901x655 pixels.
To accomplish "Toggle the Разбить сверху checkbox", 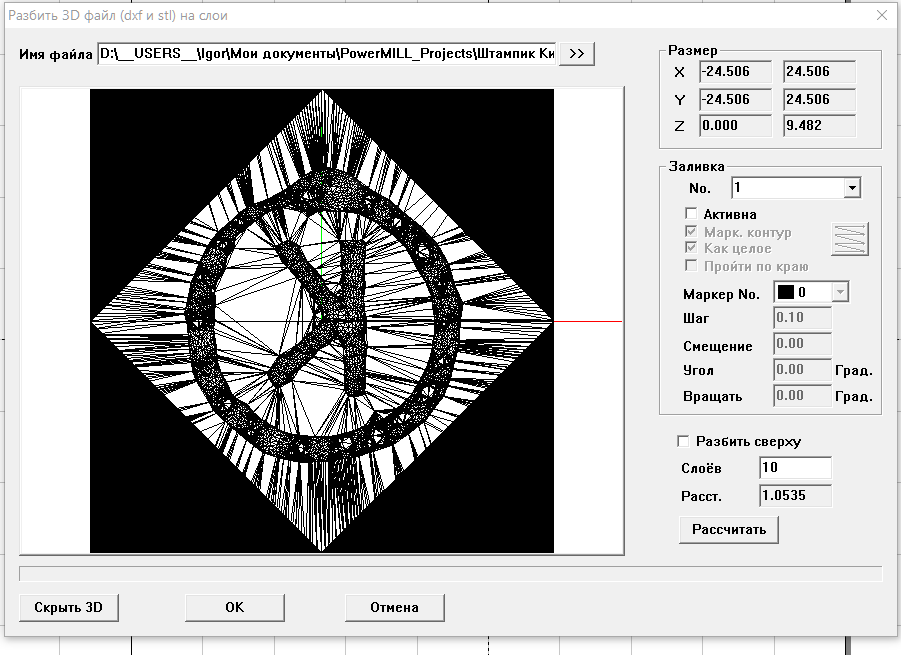I will tap(684, 441).
